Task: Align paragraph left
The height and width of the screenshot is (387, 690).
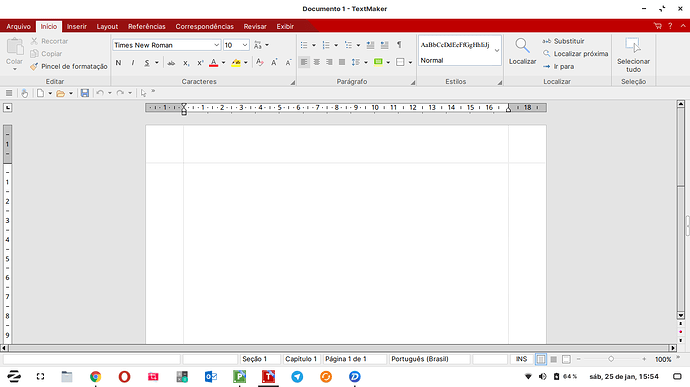Action: (304, 62)
